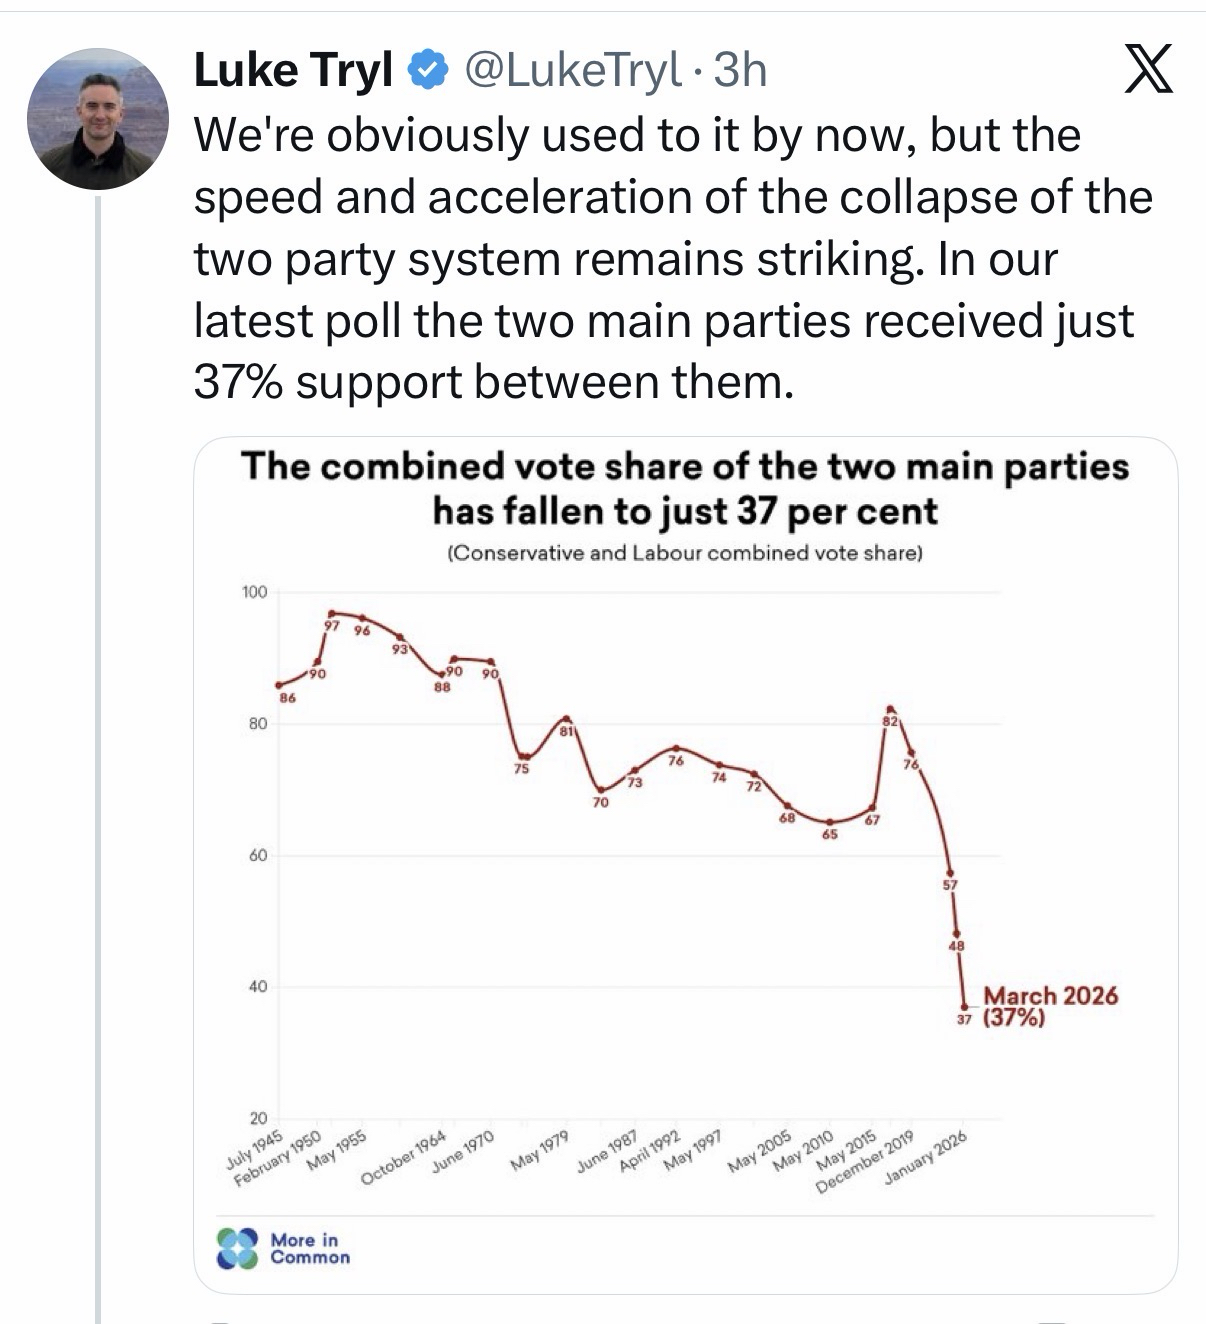Click the @LukeTryl handle
Viewport: 1206px width, 1324px height.
(568, 70)
